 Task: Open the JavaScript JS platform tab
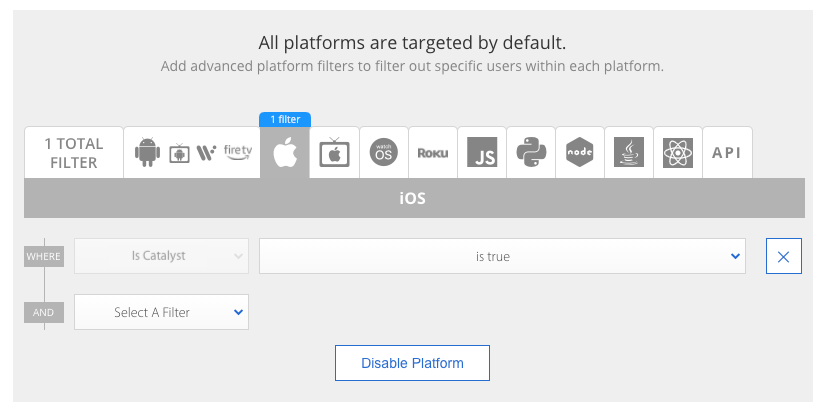(482, 153)
